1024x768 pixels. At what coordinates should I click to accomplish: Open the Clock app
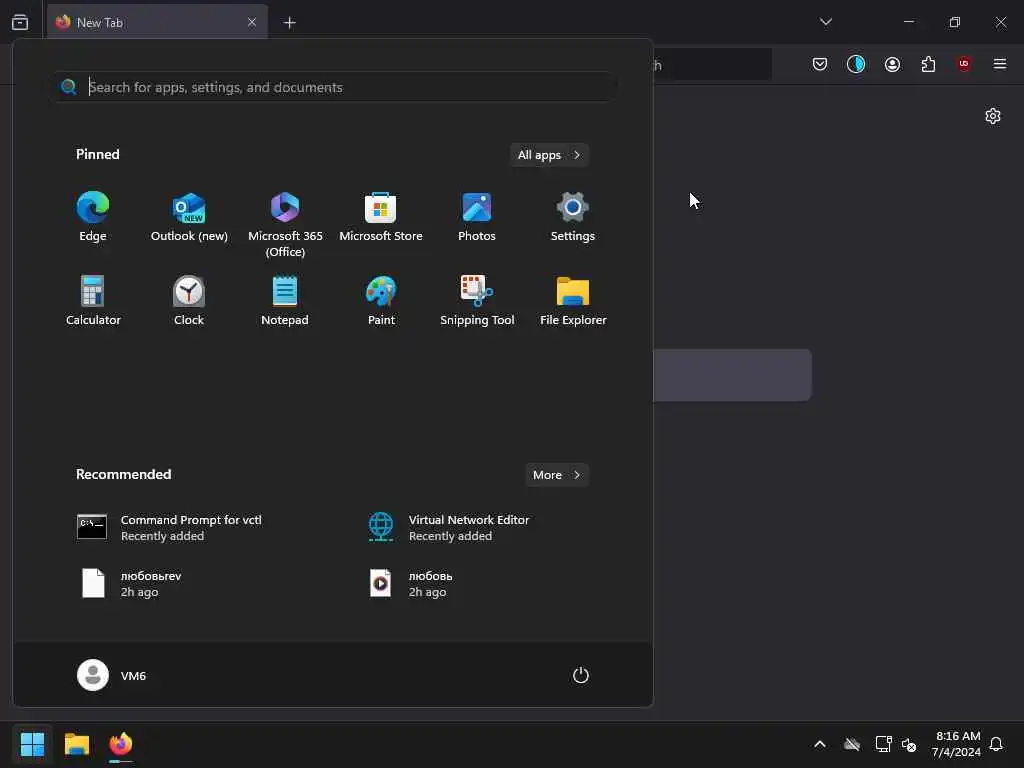point(189,301)
